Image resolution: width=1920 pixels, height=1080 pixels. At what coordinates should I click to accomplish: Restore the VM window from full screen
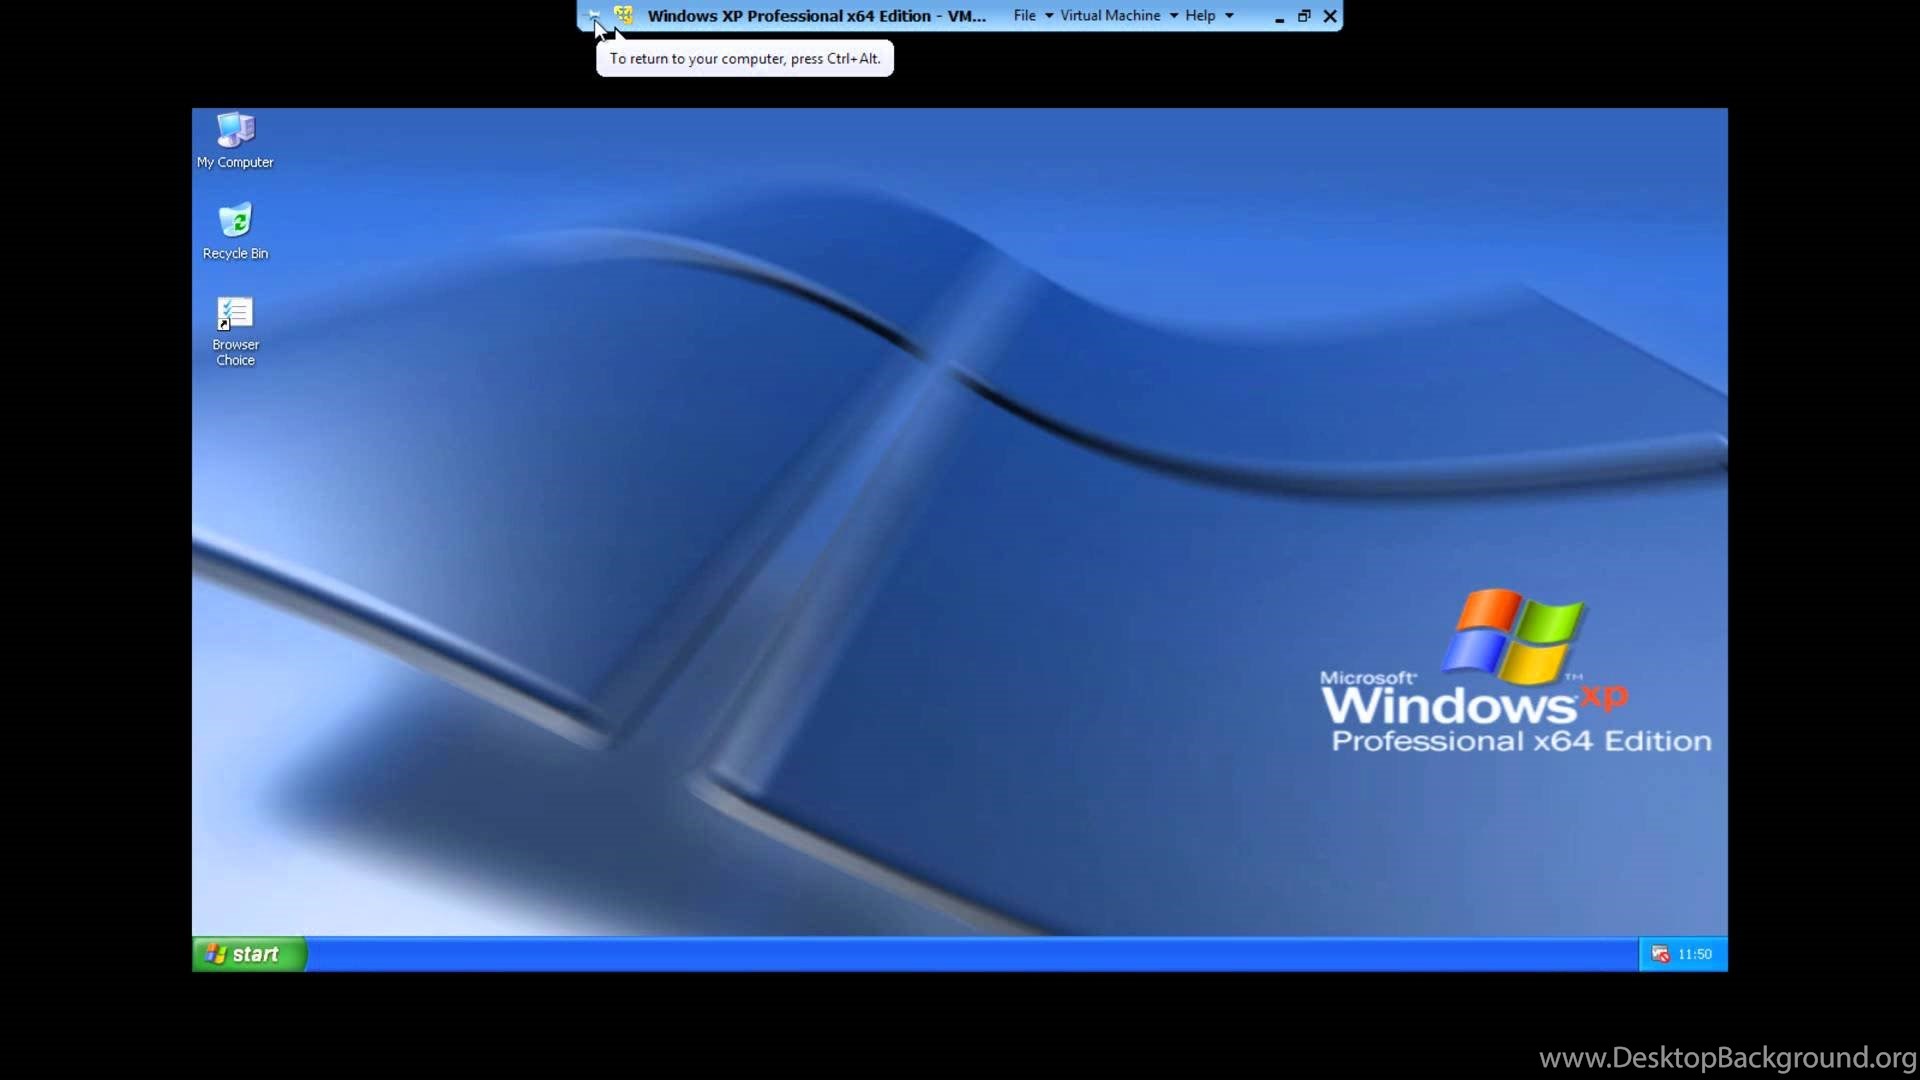(x=1304, y=16)
